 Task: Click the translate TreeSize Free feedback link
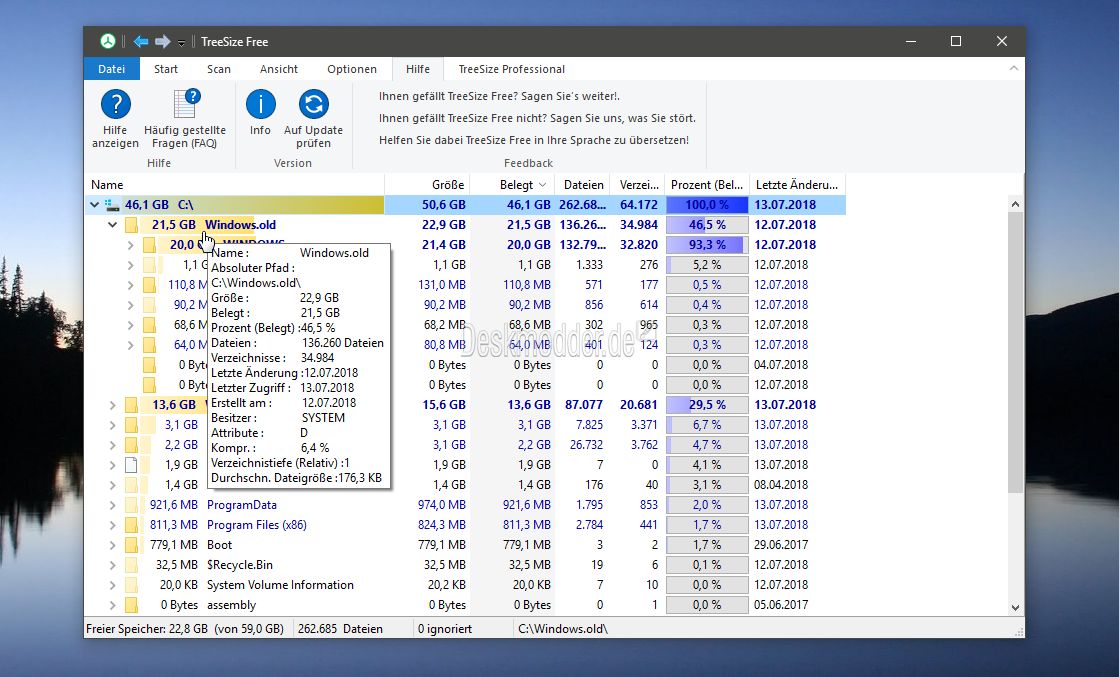point(534,141)
